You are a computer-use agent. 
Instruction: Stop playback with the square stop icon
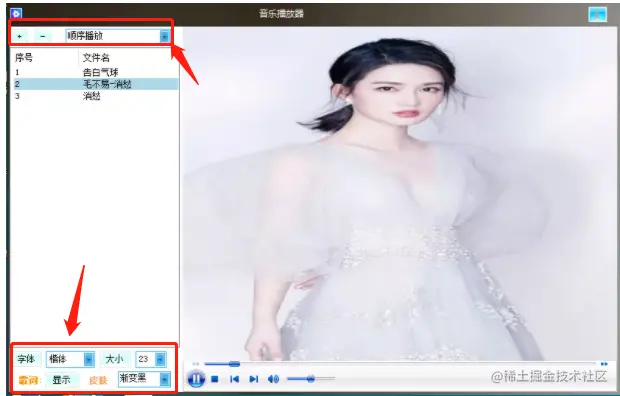tap(215, 379)
